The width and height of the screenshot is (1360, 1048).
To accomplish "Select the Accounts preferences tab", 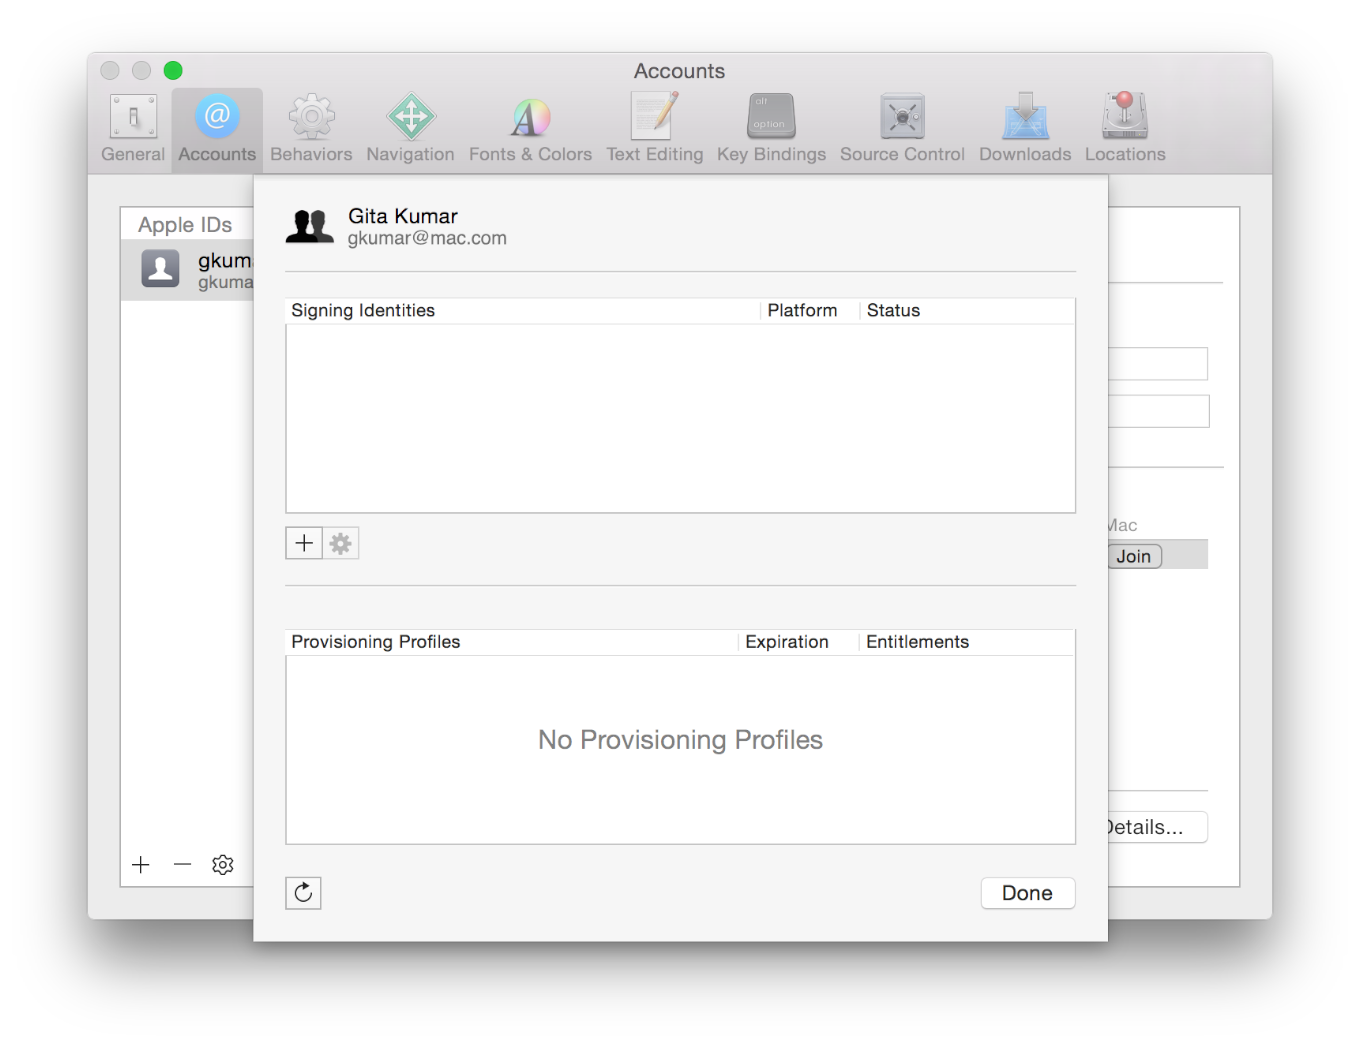I will point(217,130).
